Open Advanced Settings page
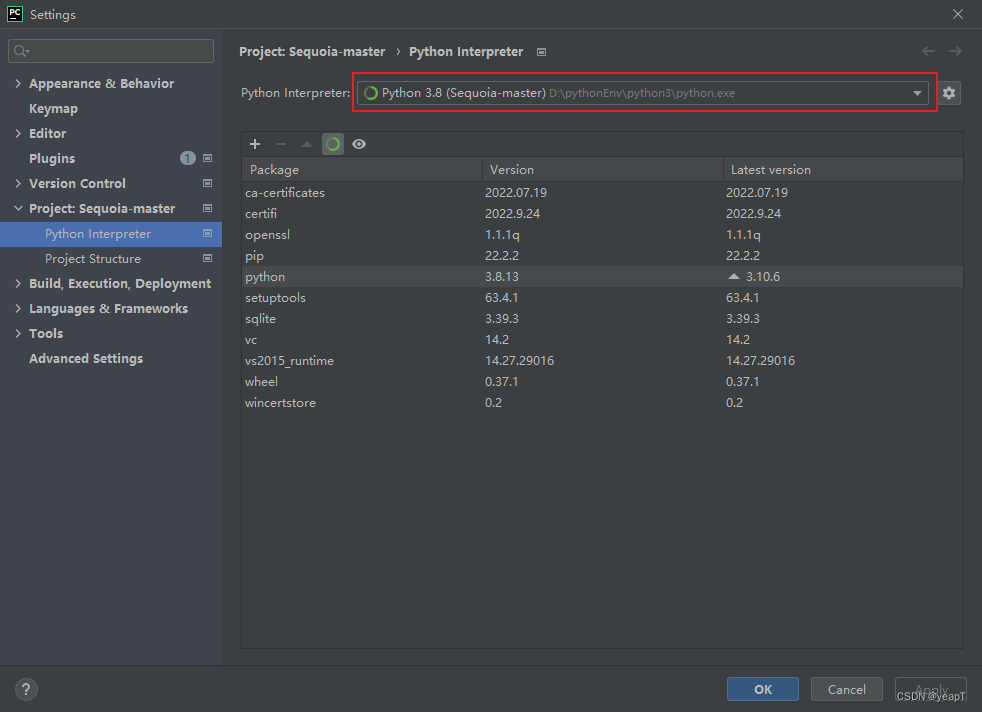982x712 pixels. click(86, 359)
